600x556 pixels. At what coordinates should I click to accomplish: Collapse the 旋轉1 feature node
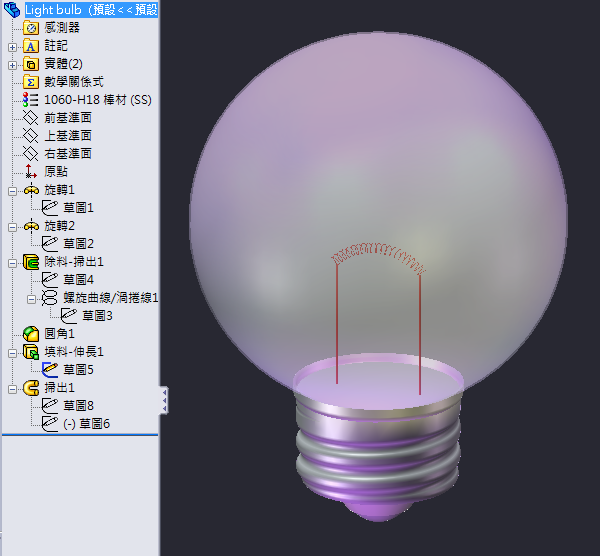tap(12, 191)
